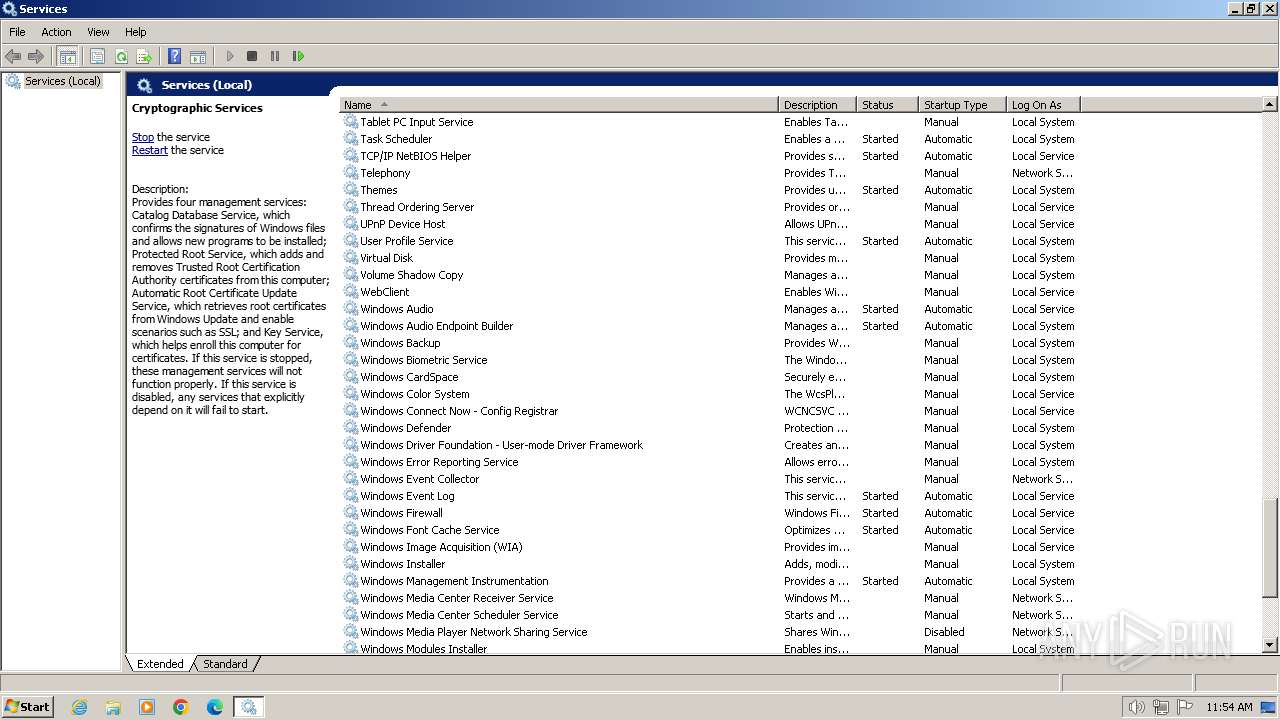Switch to the Extended tab
Screen dimensions: 1280x720
tap(160, 664)
